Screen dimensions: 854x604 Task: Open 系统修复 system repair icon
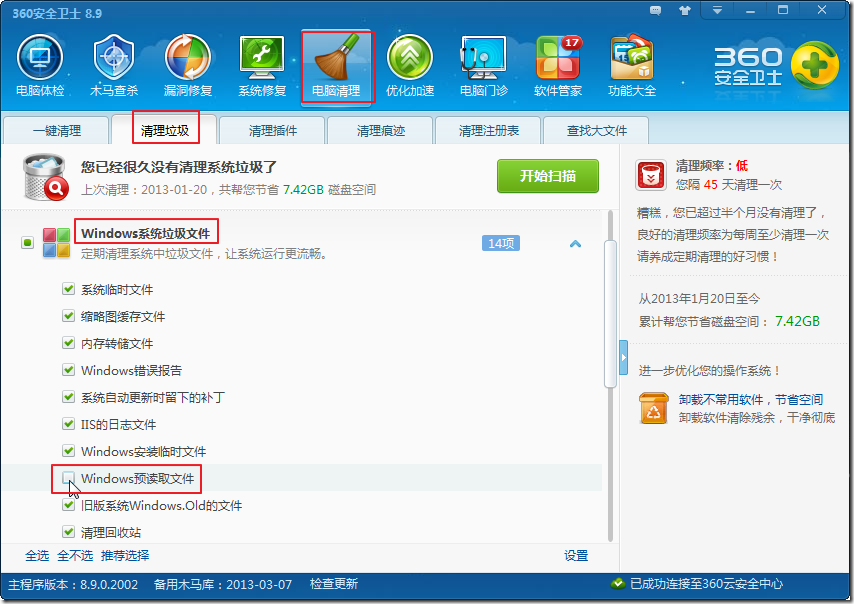click(262, 57)
